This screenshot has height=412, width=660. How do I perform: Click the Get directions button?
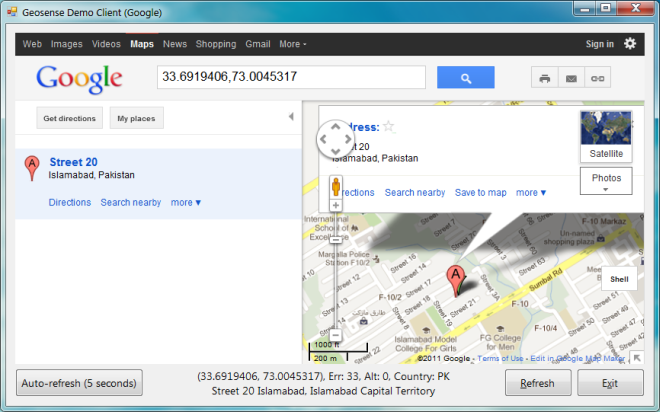[69, 118]
